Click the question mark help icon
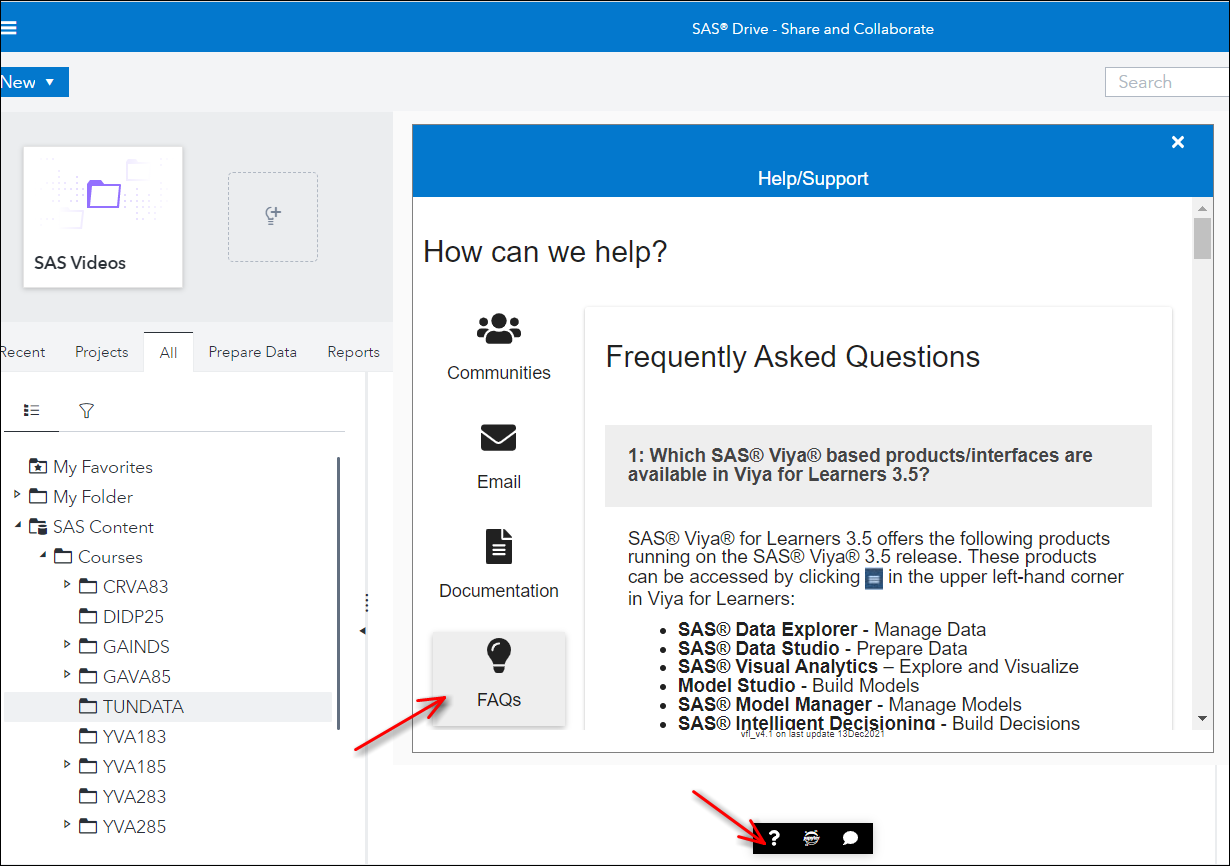This screenshot has height=866, width=1230. click(774, 838)
